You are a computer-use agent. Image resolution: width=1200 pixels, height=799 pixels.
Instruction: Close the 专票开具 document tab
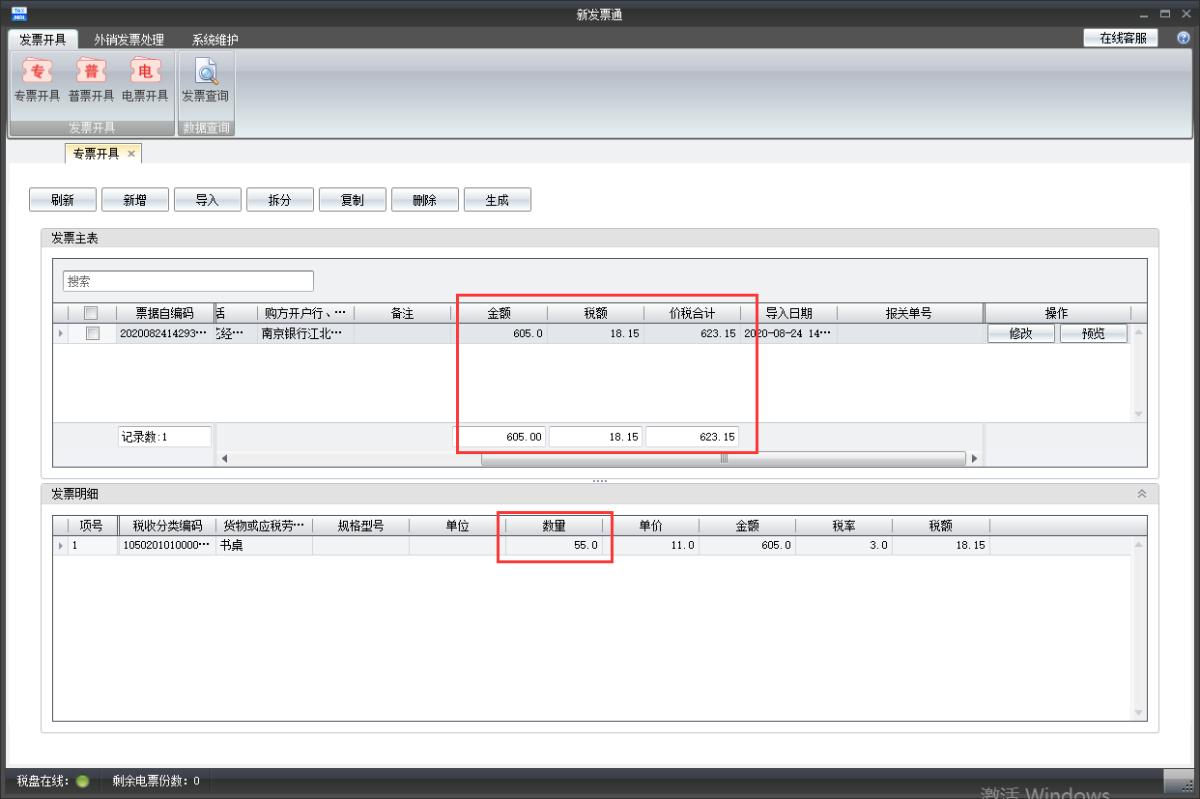click(x=131, y=154)
